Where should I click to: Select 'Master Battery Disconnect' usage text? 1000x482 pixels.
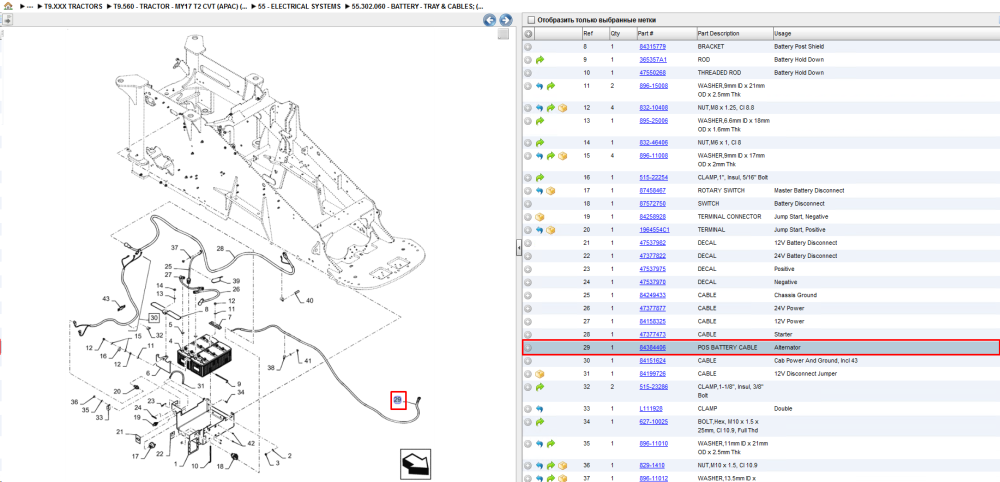pos(809,191)
